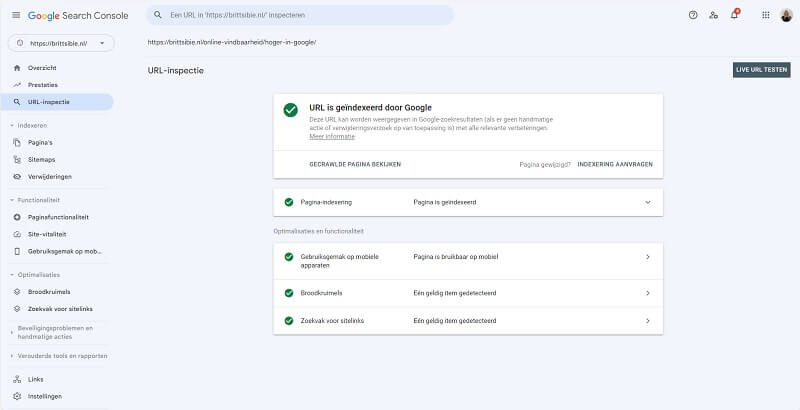
Task: Click the Sitemaps icon
Action: [x=17, y=160]
